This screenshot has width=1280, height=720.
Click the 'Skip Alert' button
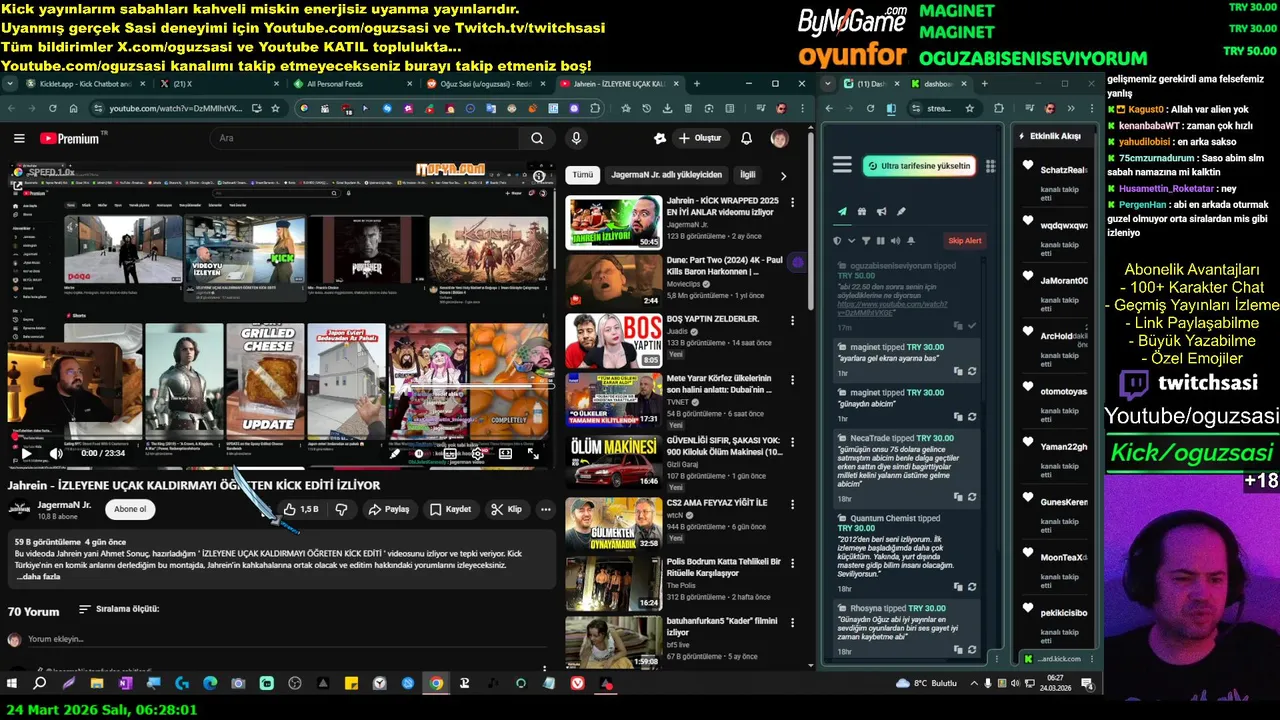point(965,241)
